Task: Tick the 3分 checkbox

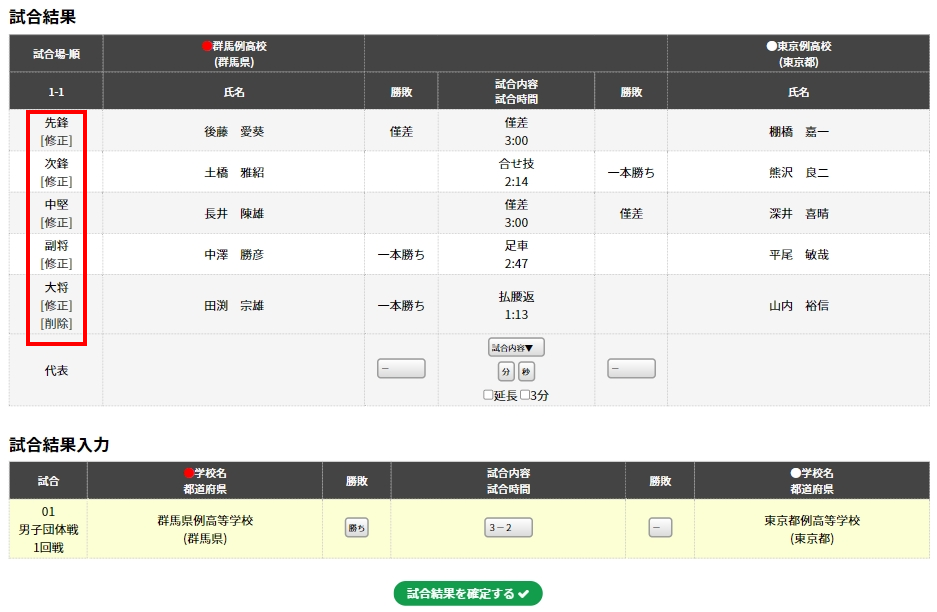Action: point(526,395)
